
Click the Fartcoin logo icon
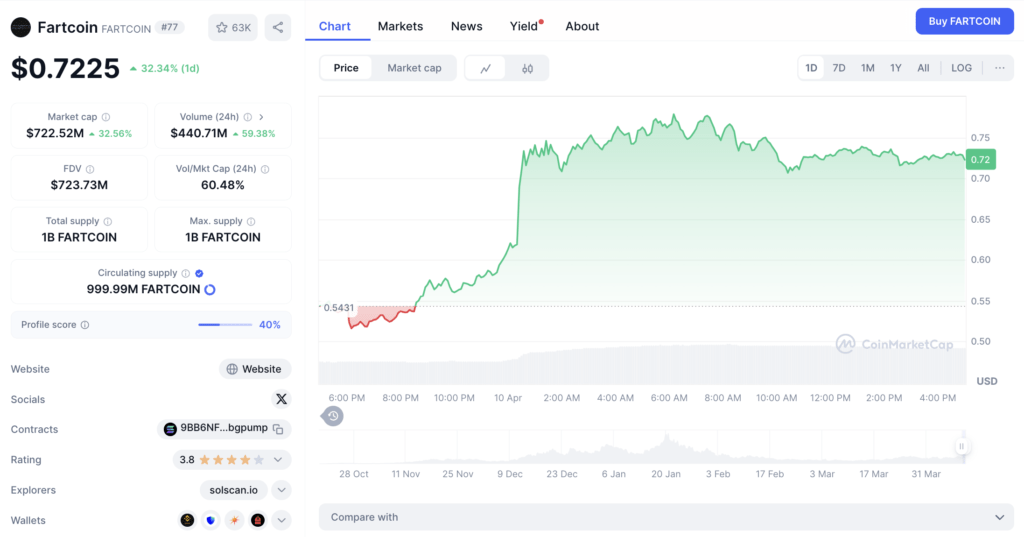click(x=21, y=27)
